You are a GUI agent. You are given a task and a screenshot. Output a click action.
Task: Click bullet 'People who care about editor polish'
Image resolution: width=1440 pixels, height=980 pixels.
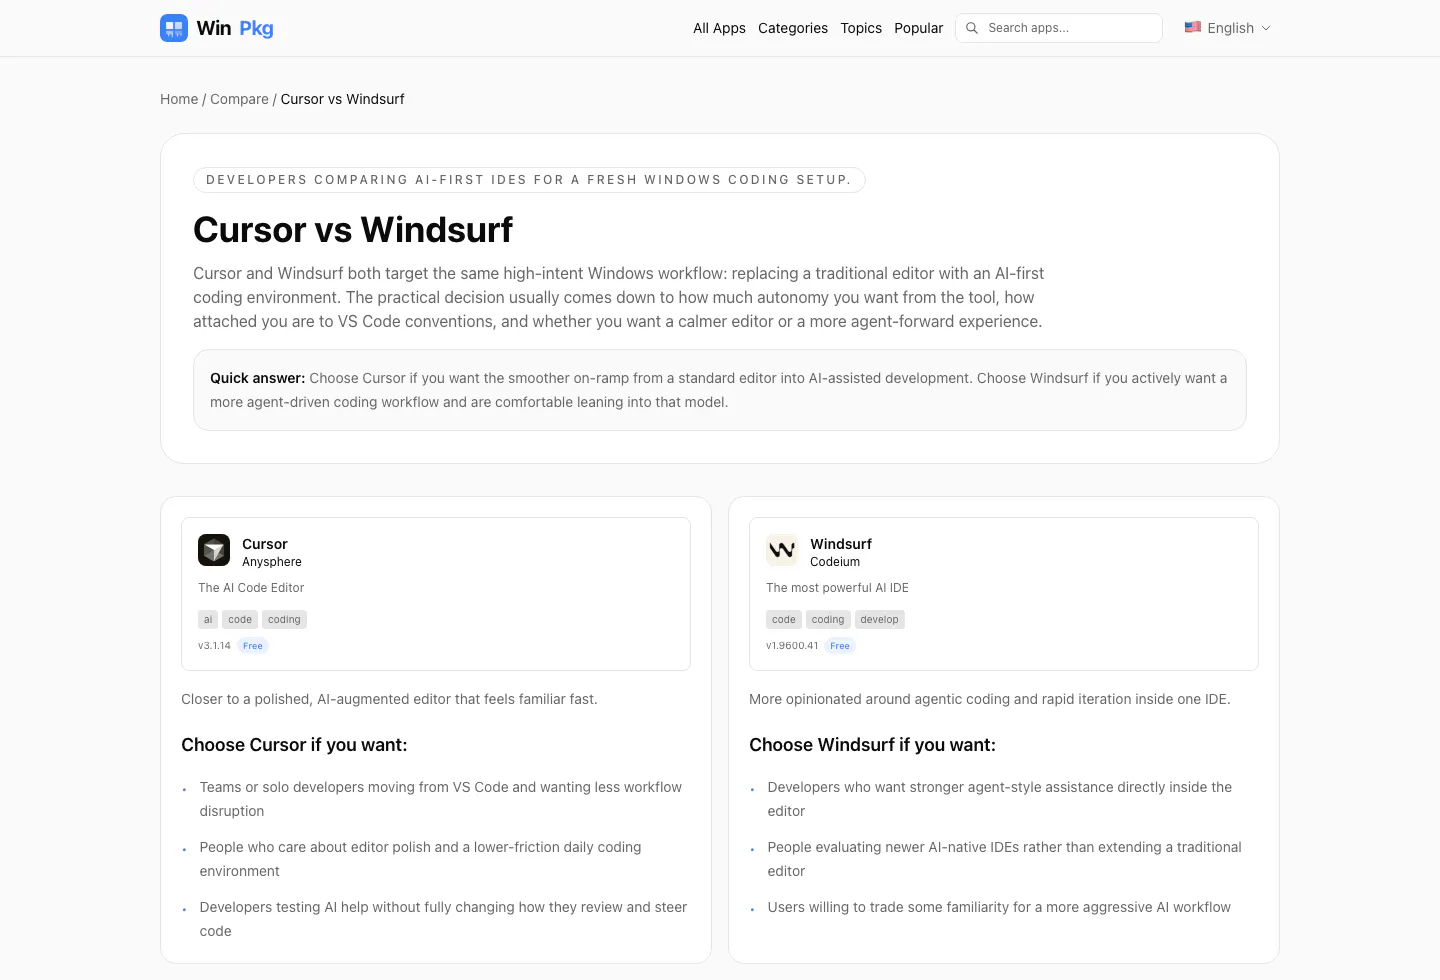420,859
